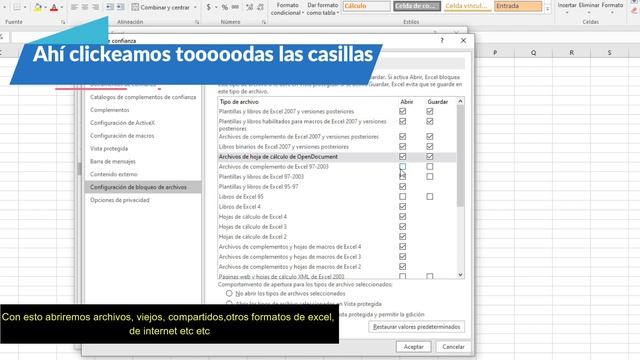Image resolution: width=640 pixels, height=360 pixels.
Task: Apply the Celda vinculada cell style
Action: (468, 6)
